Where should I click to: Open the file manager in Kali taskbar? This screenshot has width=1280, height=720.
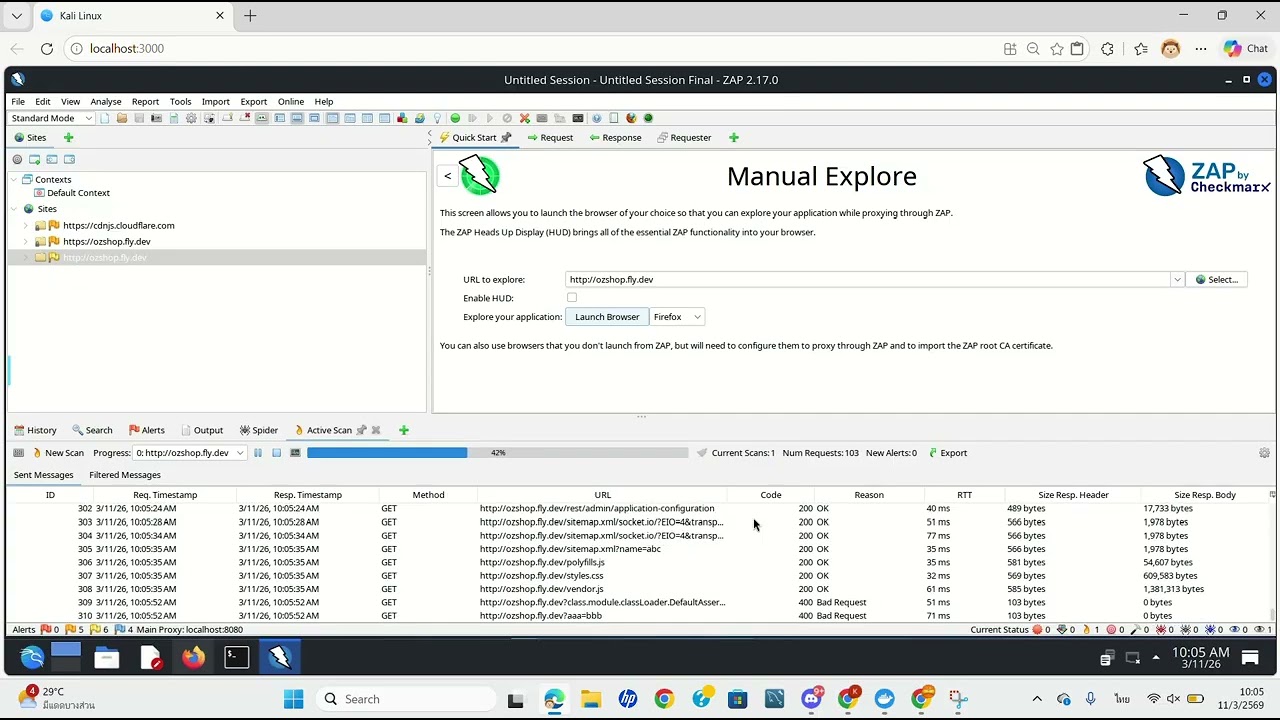107,657
